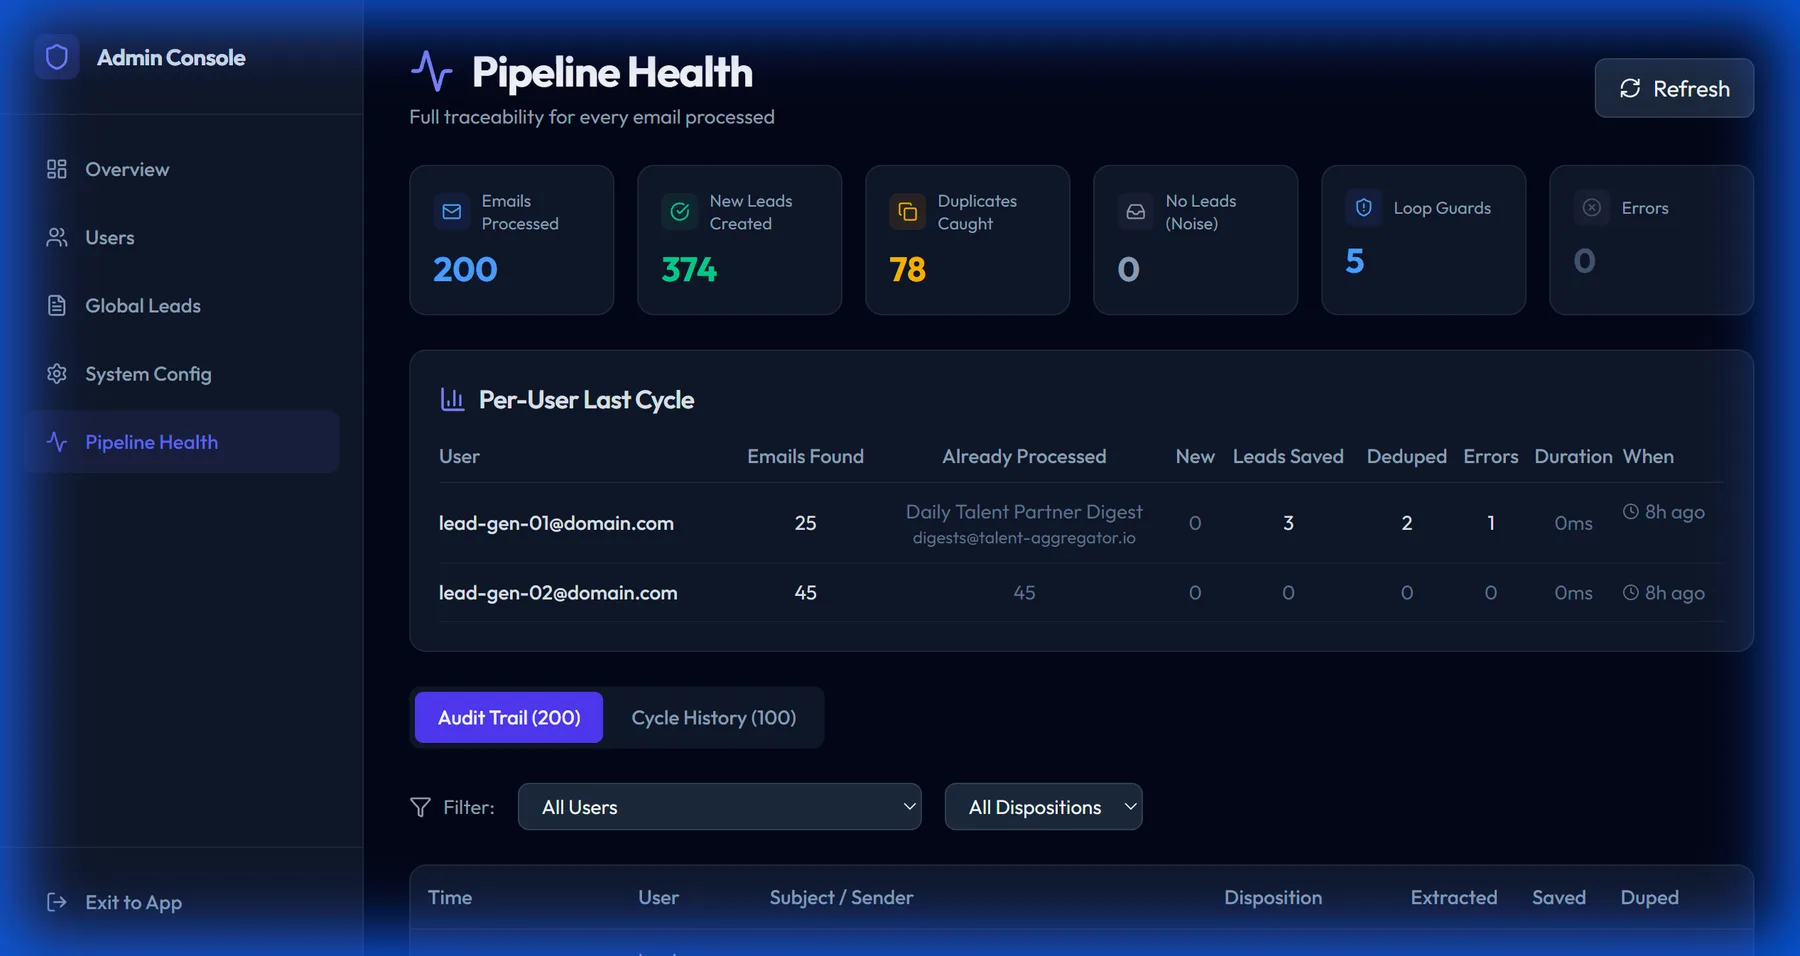Click the When column header
1800x956 pixels.
[x=1648, y=456]
